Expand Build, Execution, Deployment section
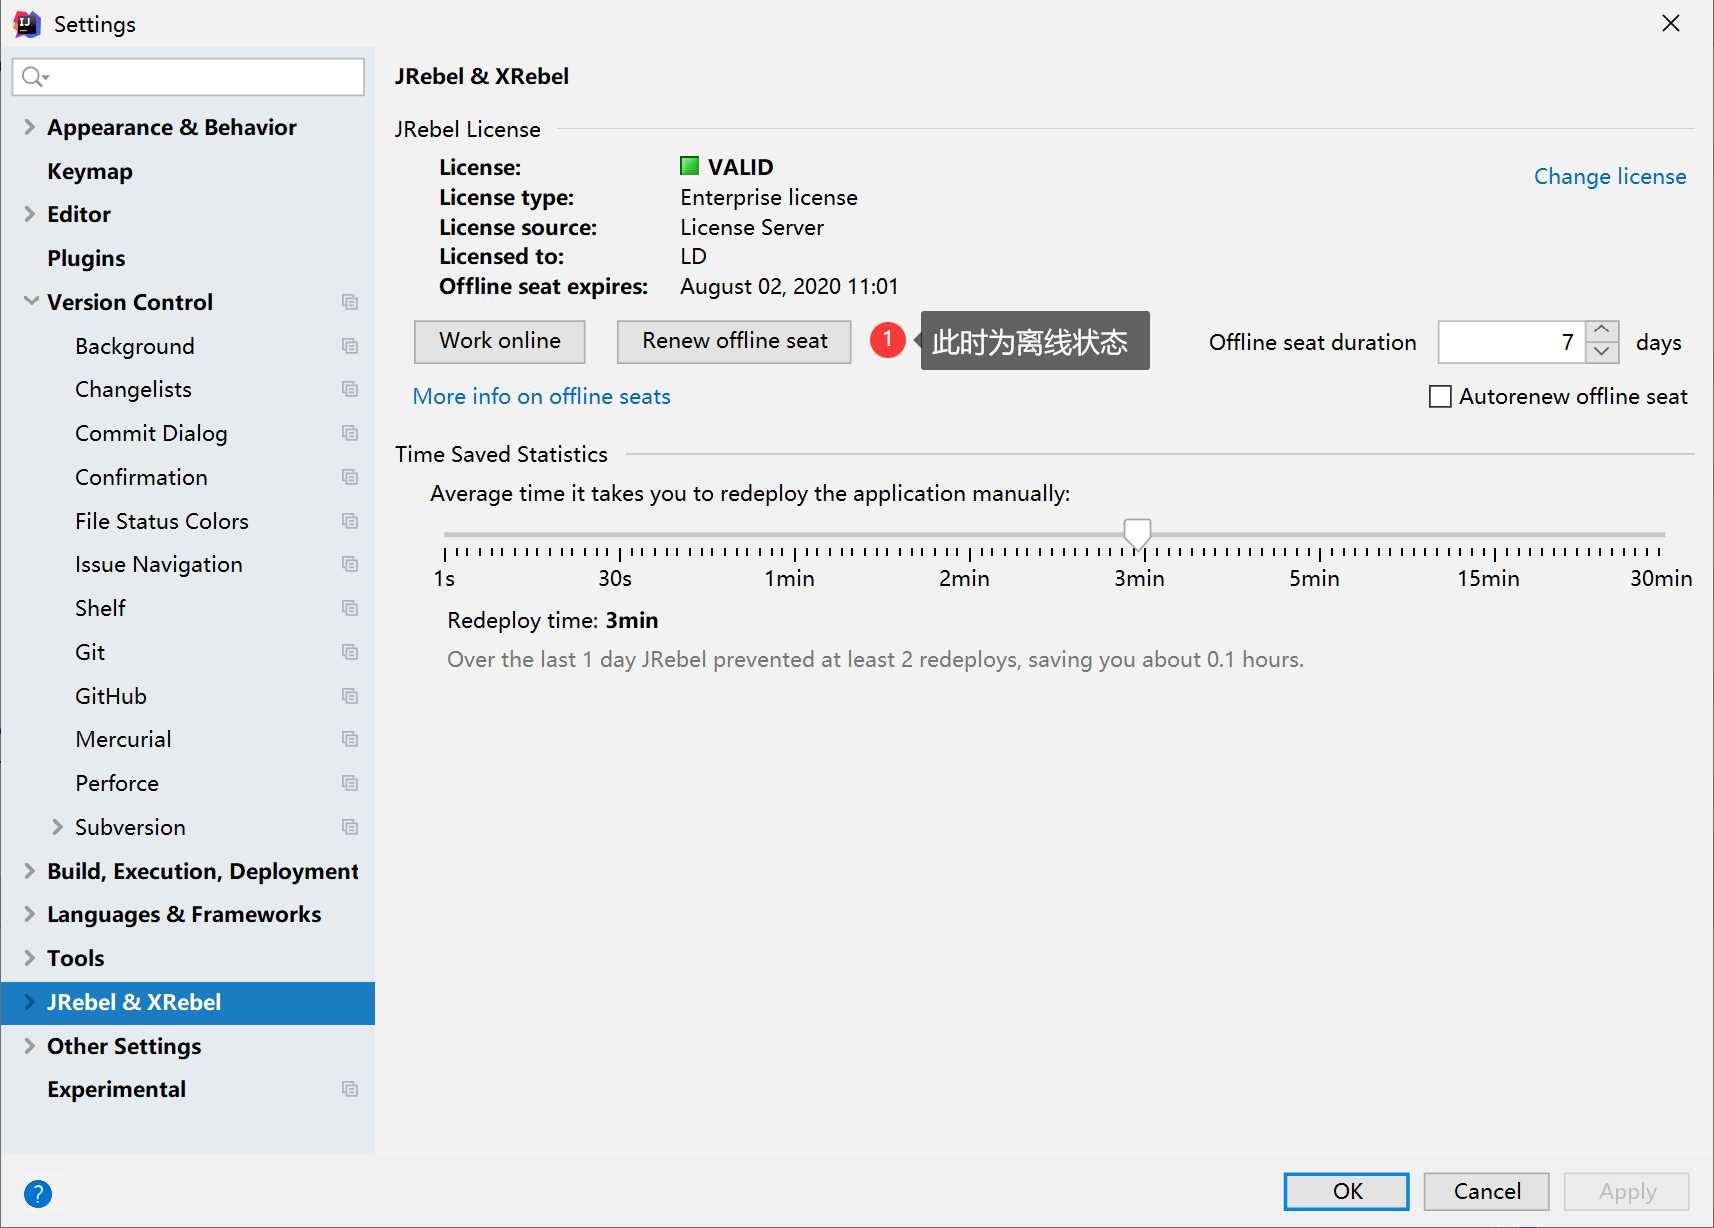 coord(29,871)
